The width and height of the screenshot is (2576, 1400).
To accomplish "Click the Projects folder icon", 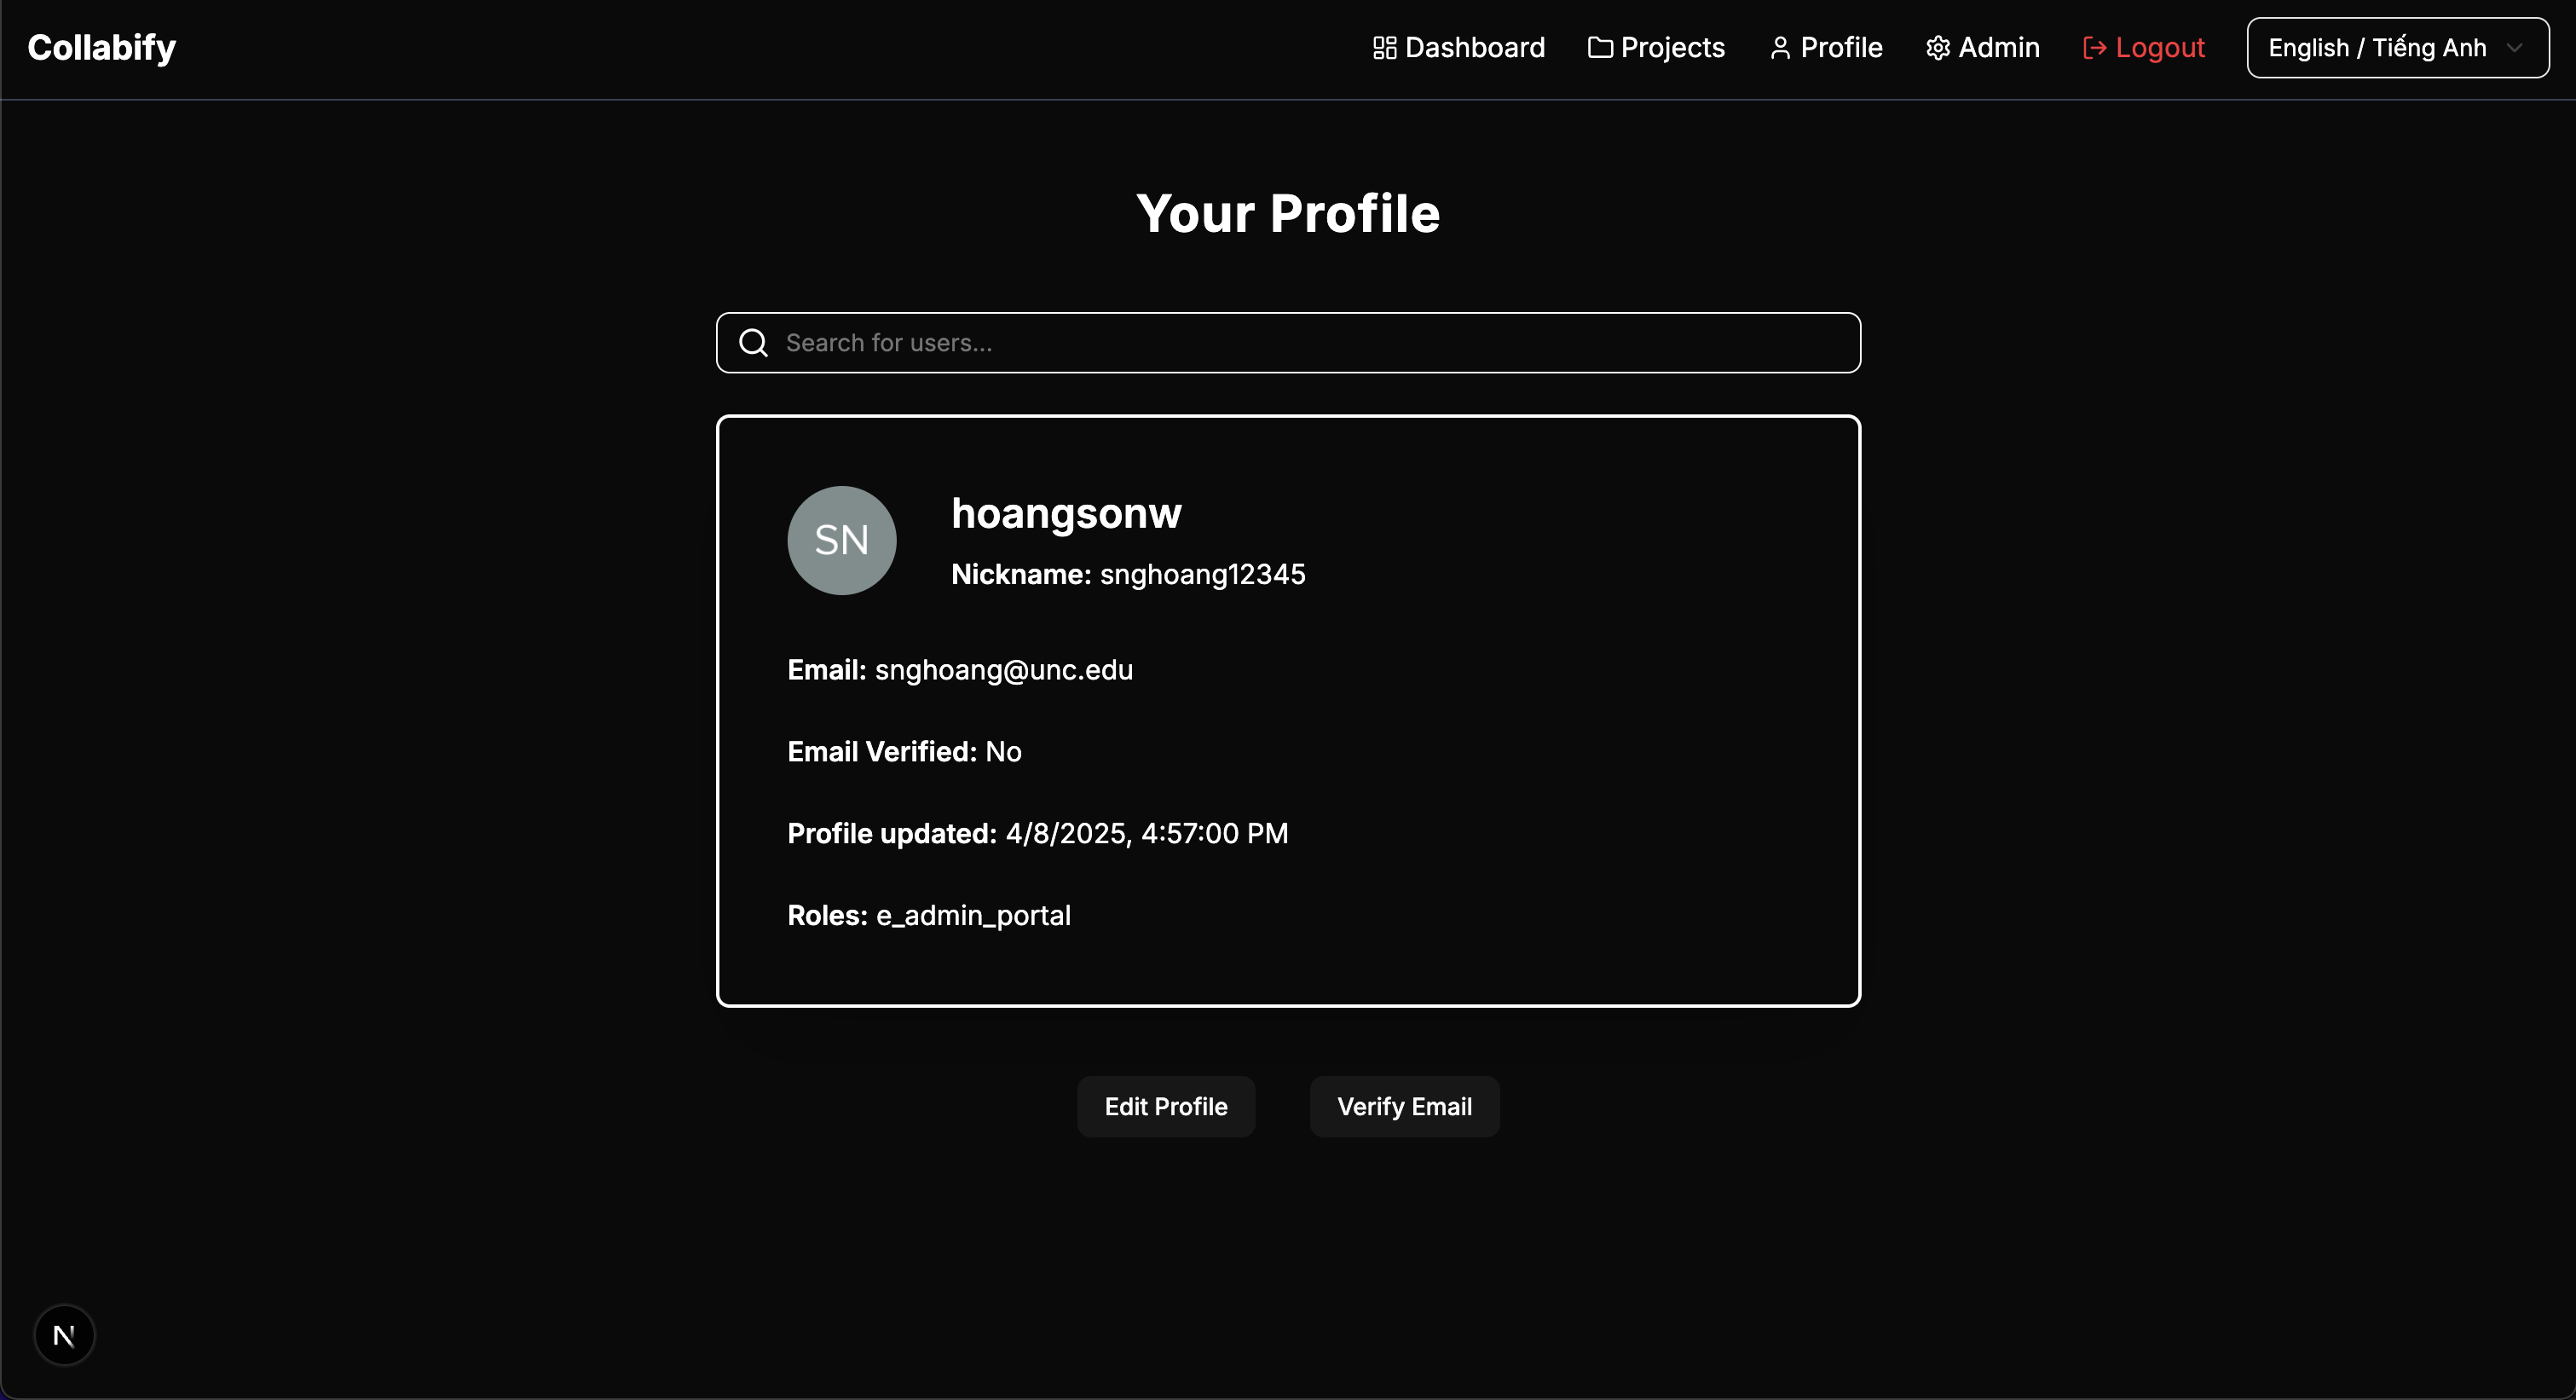I will coord(1600,48).
